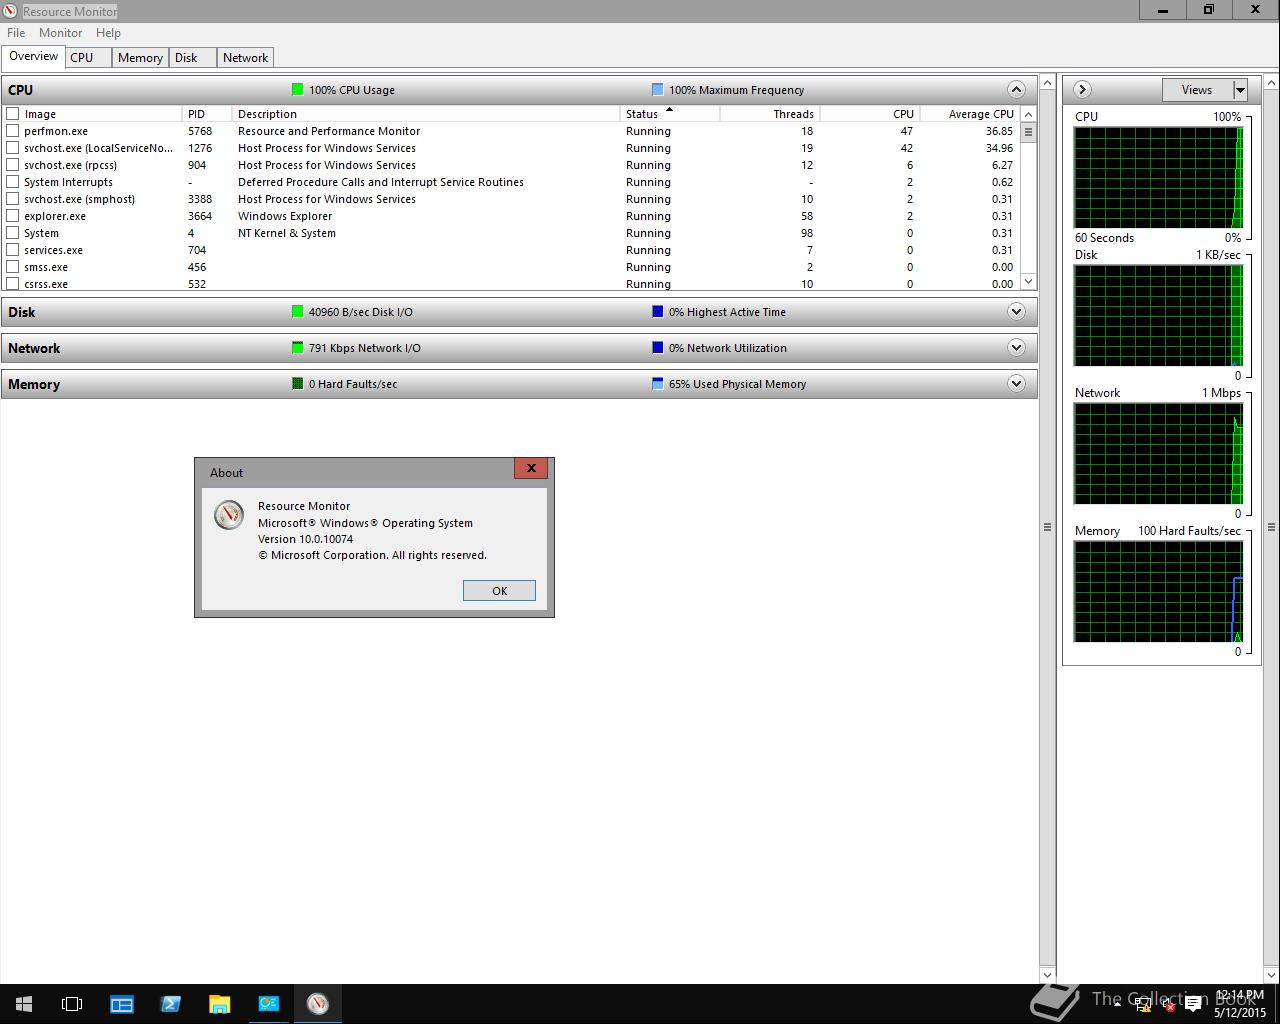This screenshot has height=1024, width=1280.
Task: Check the services.exe checkbox
Action: click(13, 250)
